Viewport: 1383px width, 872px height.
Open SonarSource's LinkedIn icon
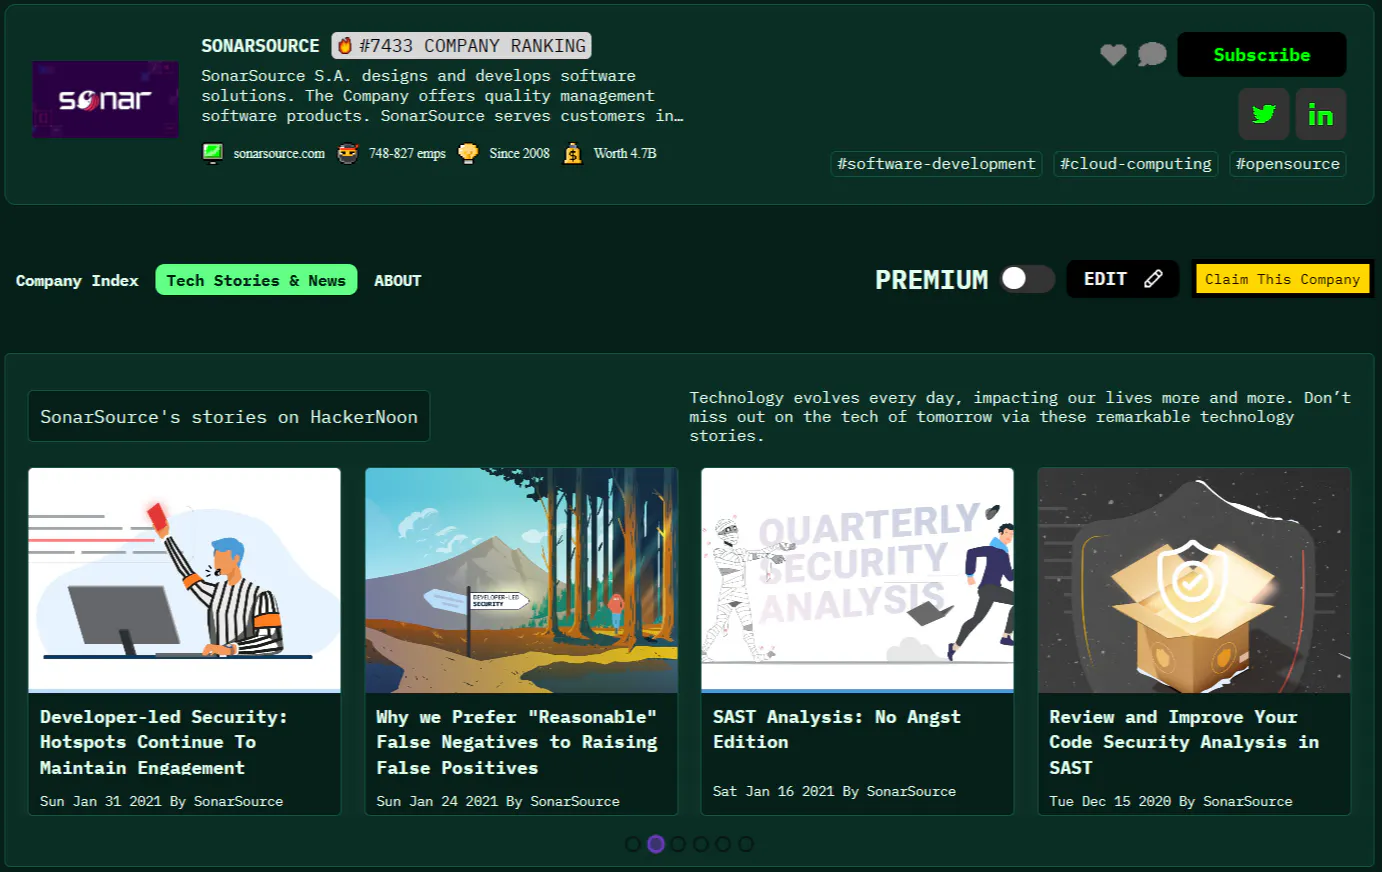[x=1321, y=114]
